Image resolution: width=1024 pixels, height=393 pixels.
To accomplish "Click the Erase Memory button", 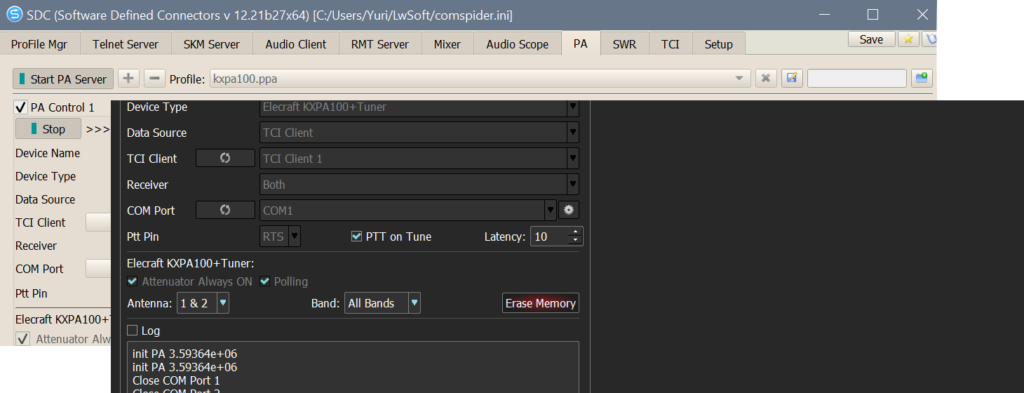I will (541, 304).
